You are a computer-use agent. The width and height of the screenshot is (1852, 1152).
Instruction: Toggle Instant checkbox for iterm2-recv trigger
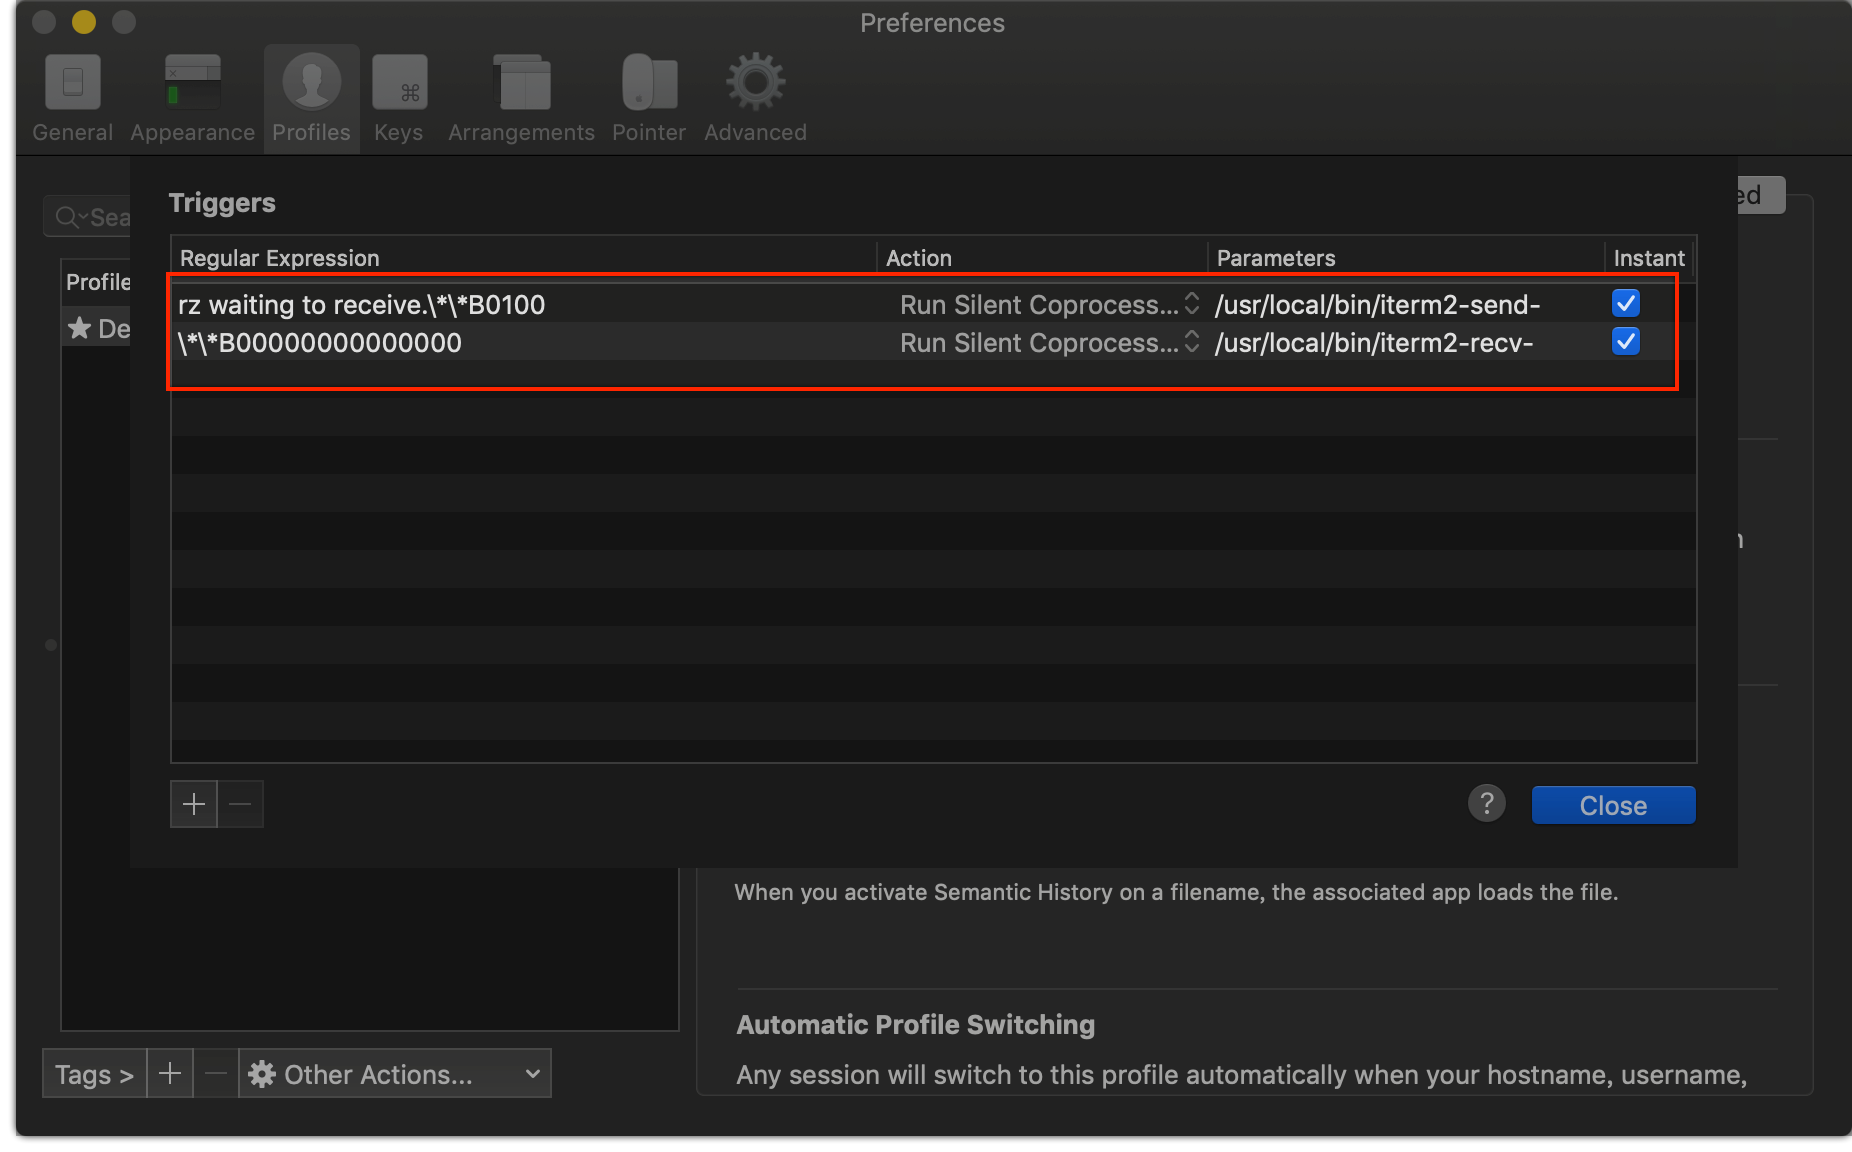click(x=1626, y=342)
